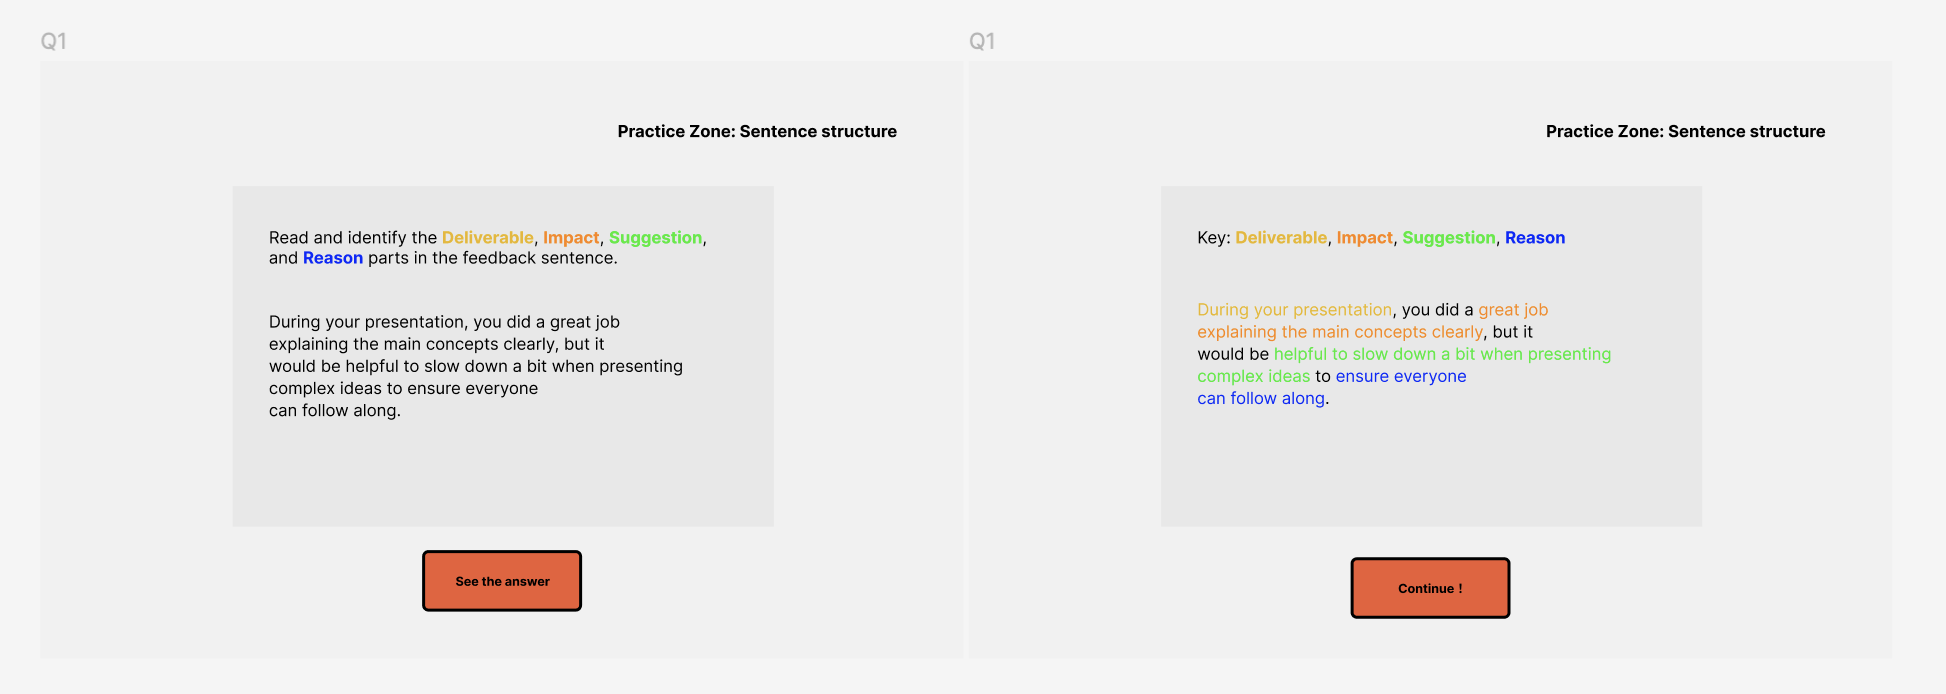The height and width of the screenshot is (694, 1946).
Task: Click the left "Practice Zone: Sentence structure" heading
Action: point(757,131)
